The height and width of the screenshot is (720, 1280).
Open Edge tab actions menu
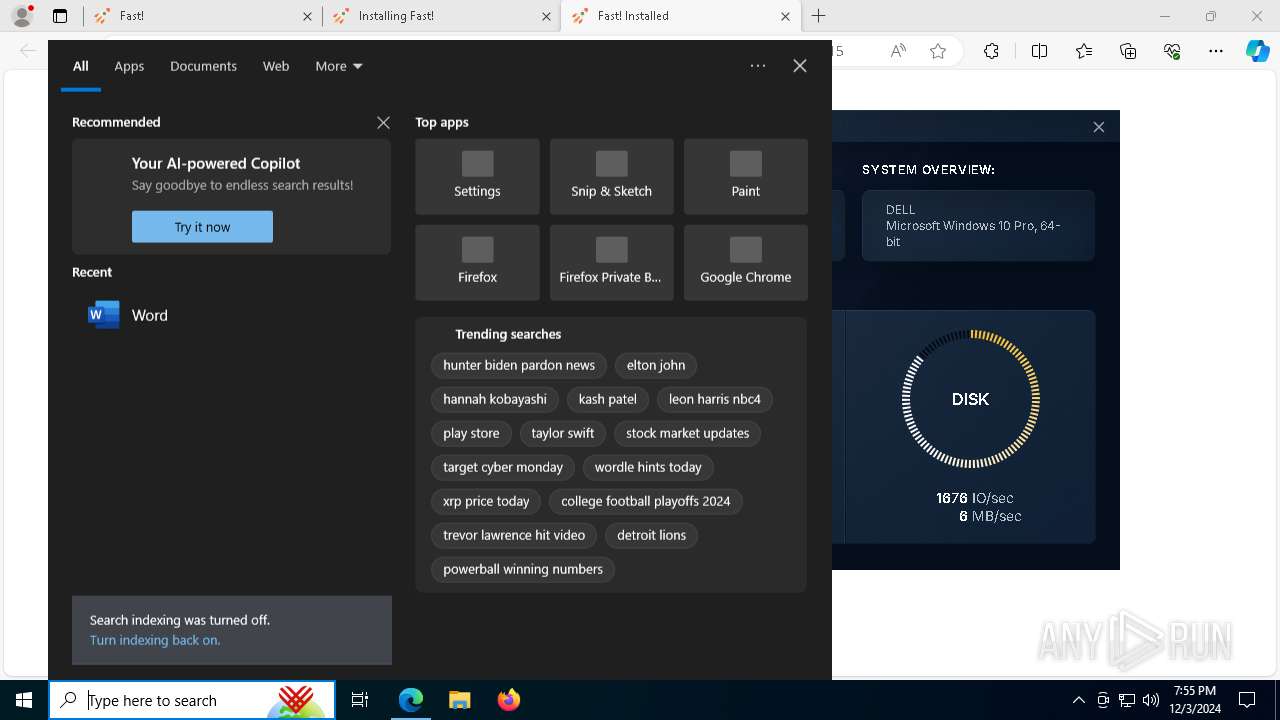[60, 16]
